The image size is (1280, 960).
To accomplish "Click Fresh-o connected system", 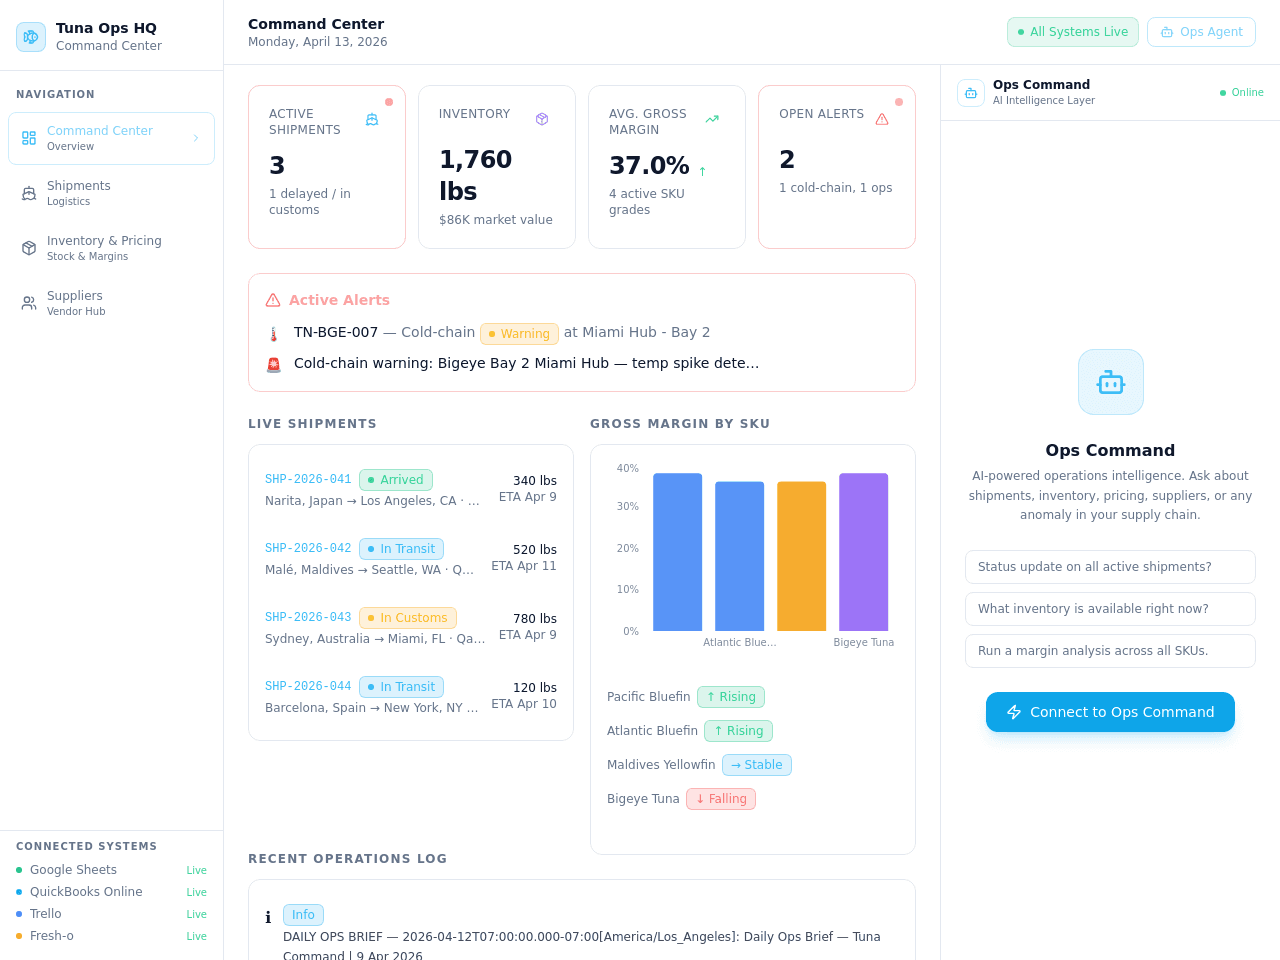I will click(x=111, y=936).
